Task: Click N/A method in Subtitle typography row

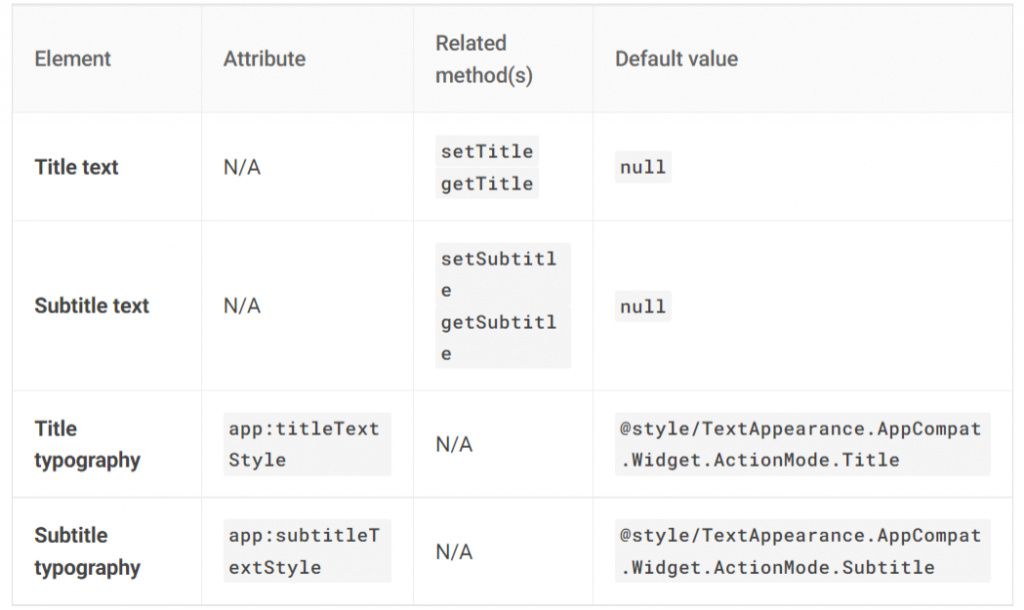Action: point(454,551)
